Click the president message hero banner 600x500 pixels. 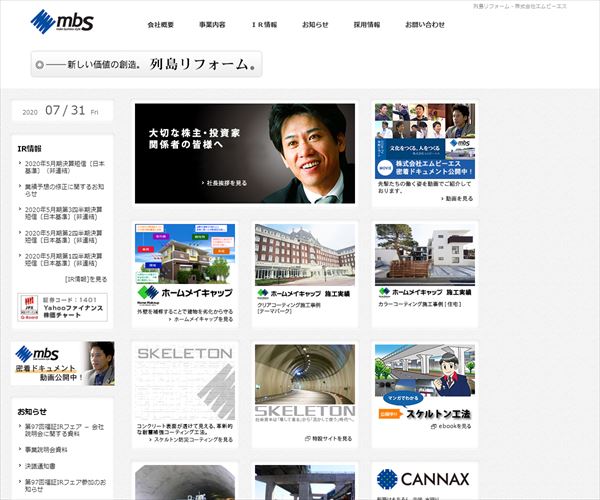245,153
